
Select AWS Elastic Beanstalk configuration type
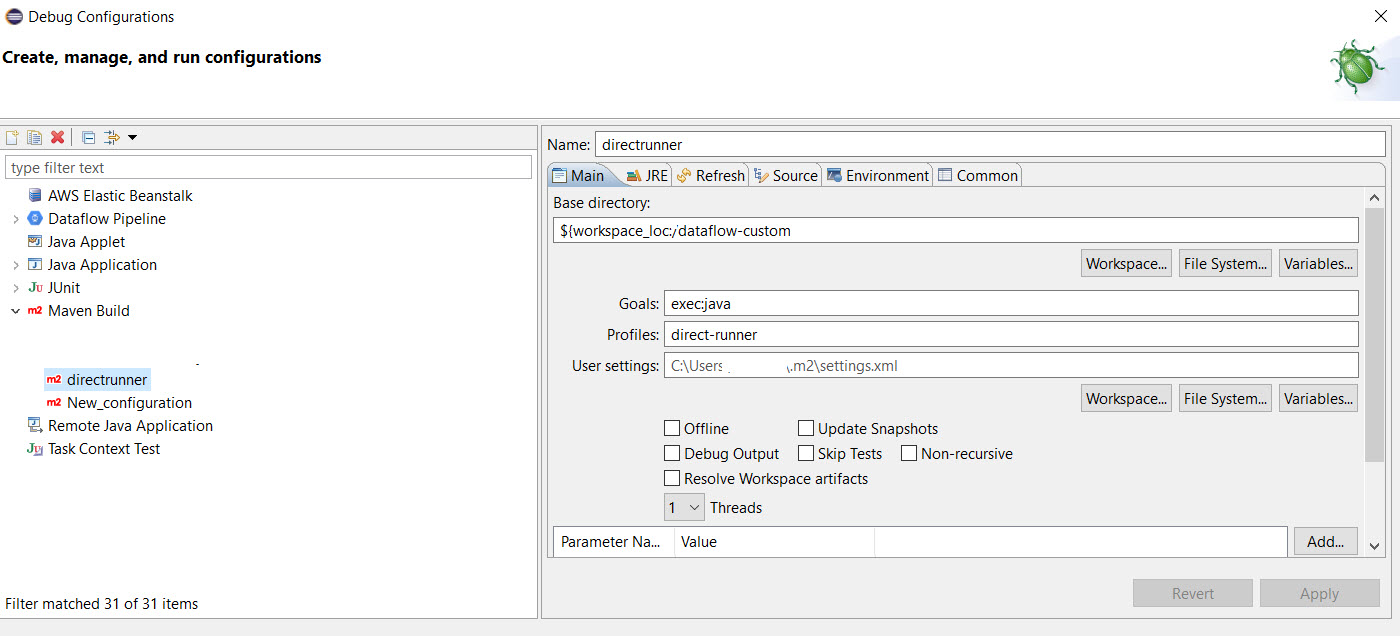120,196
